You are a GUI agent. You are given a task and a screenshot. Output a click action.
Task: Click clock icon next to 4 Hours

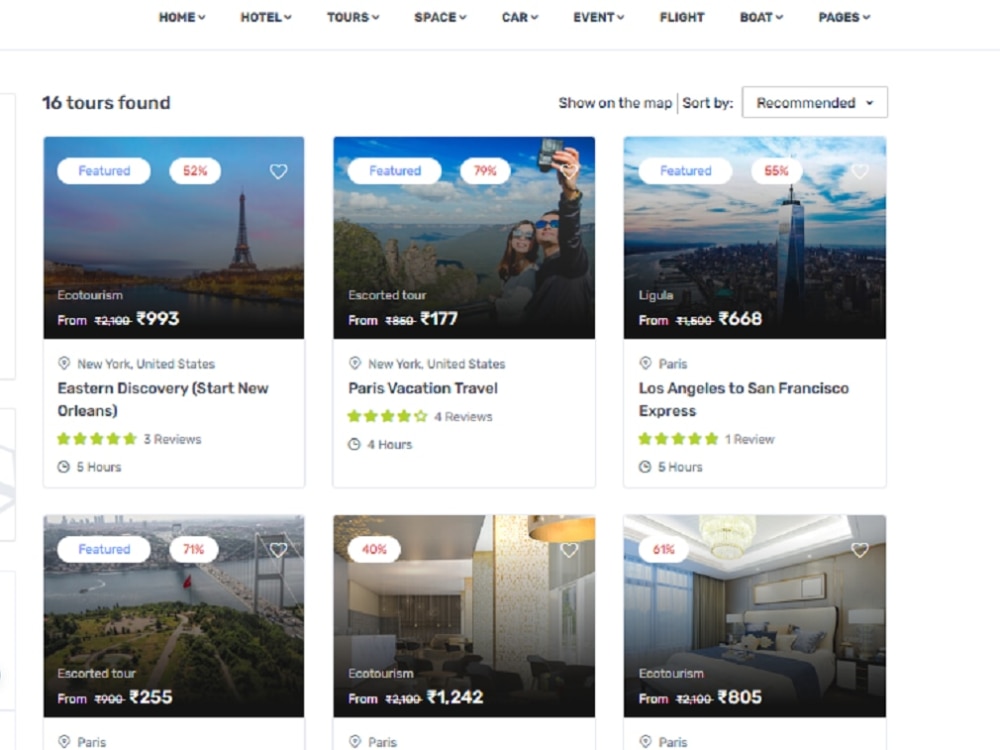(x=354, y=445)
